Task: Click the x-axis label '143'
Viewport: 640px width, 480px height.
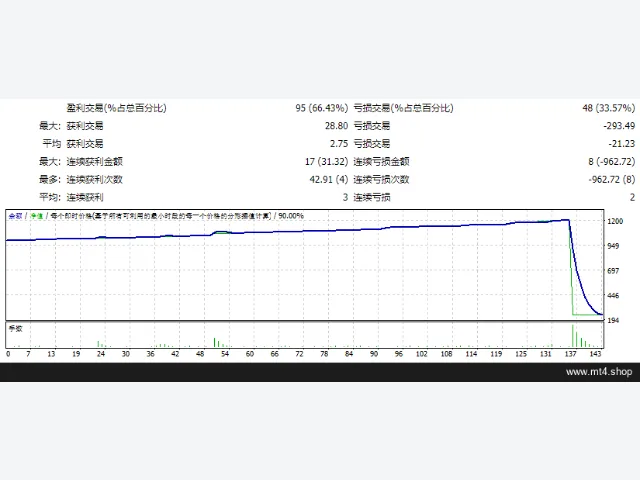Action: click(596, 354)
